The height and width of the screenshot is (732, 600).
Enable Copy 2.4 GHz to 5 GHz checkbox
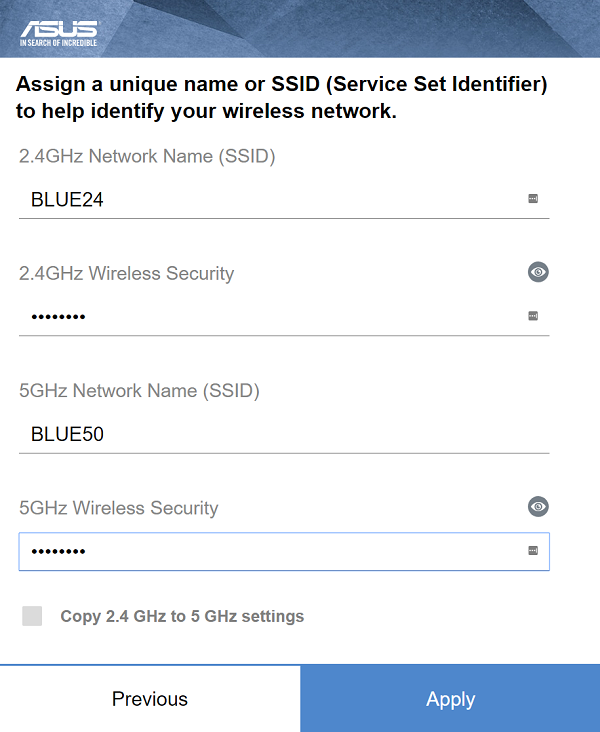tap(32, 616)
